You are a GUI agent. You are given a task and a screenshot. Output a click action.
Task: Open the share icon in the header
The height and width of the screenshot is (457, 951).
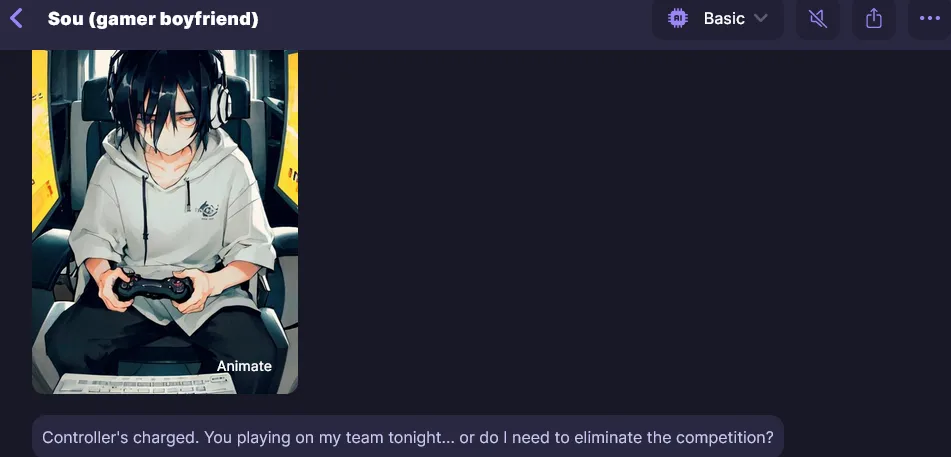[873, 19]
